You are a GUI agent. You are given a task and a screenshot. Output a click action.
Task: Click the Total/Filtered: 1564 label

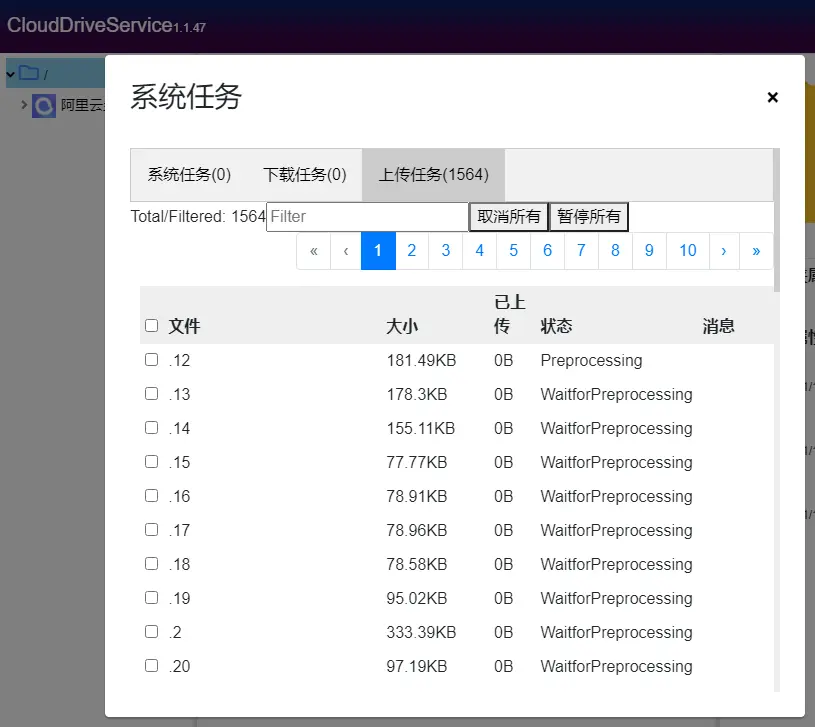click(198, 216)
